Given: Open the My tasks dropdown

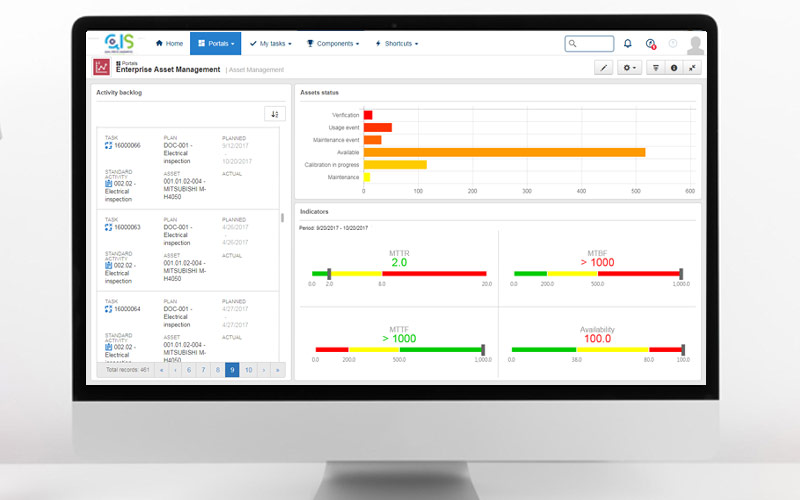Looking at the screenshot, I should tap(270, 44).
